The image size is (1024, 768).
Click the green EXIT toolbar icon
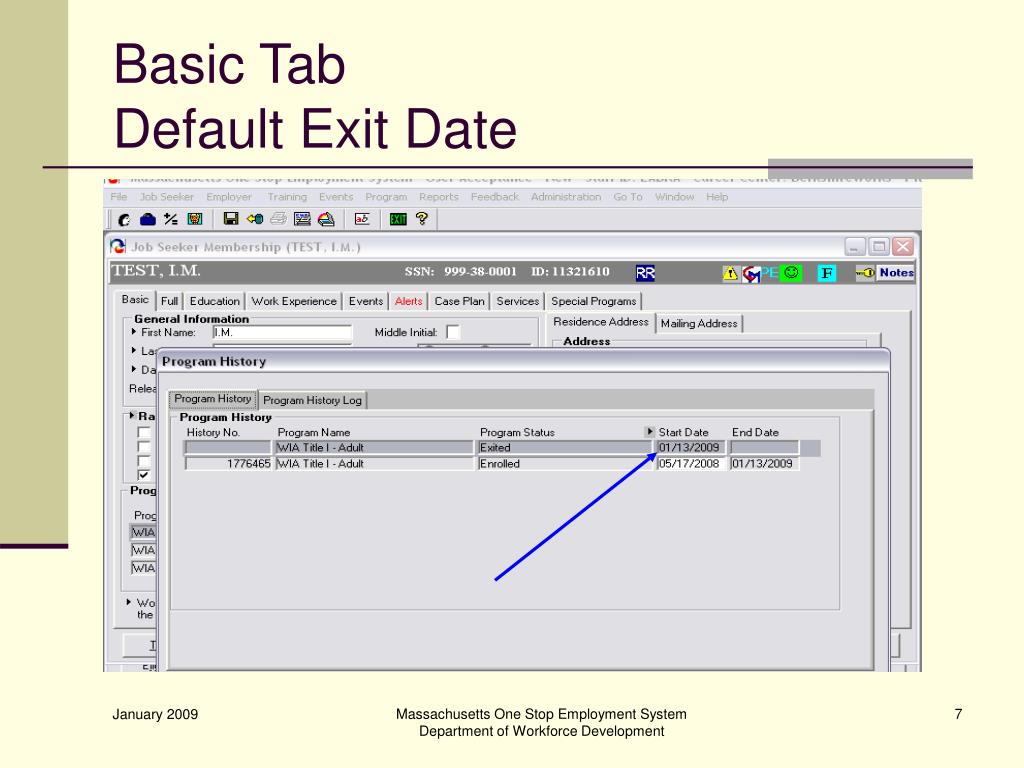[398, 219]
